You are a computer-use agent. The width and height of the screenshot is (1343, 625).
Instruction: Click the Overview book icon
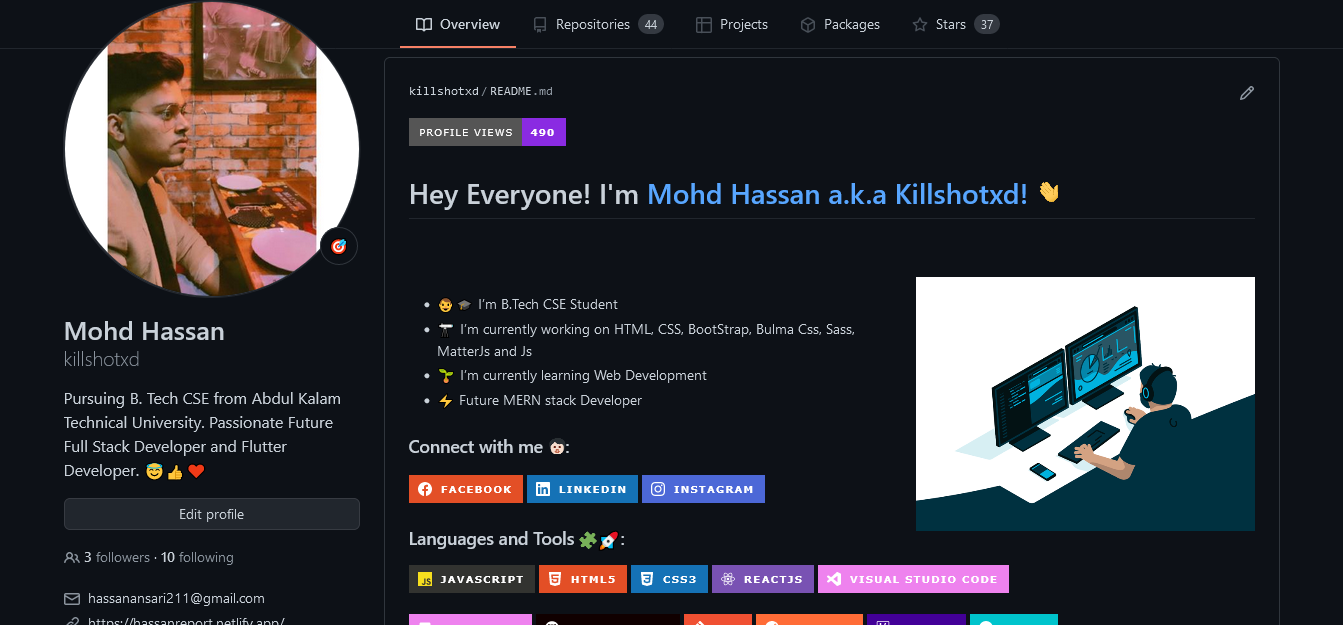pos(424,24)
